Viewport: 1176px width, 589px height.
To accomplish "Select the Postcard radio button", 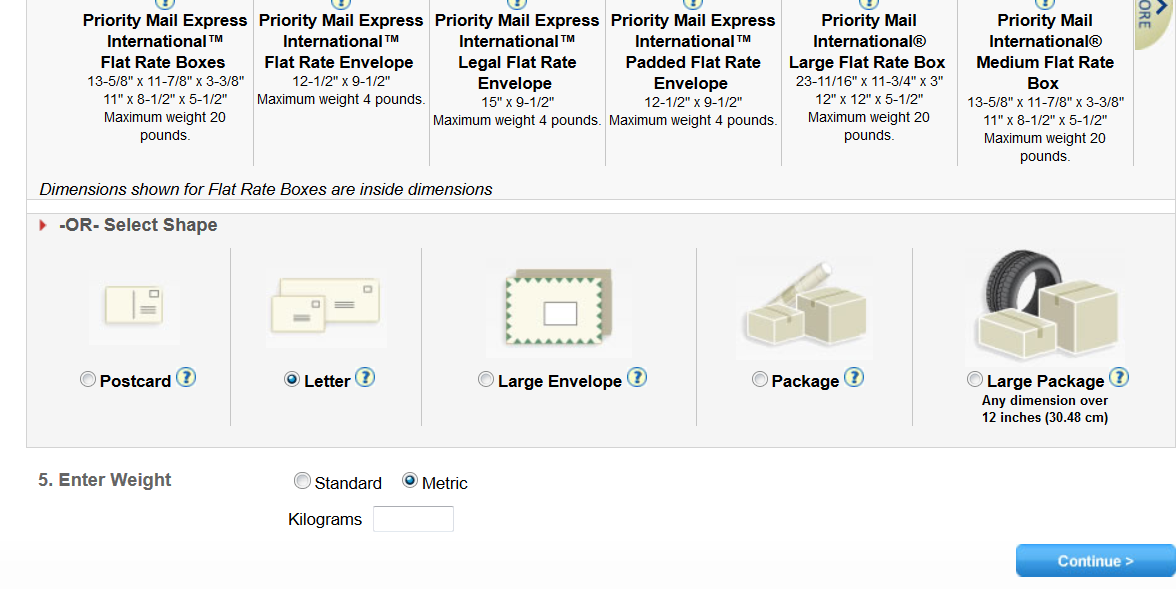I will [89, 380].
